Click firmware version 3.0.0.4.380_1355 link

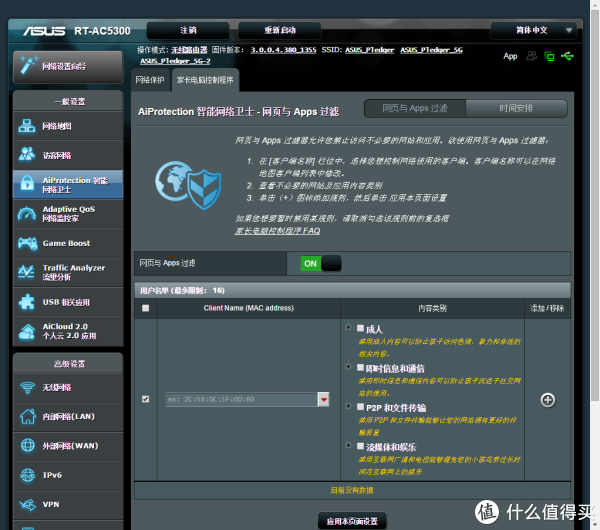click(283, 50)
